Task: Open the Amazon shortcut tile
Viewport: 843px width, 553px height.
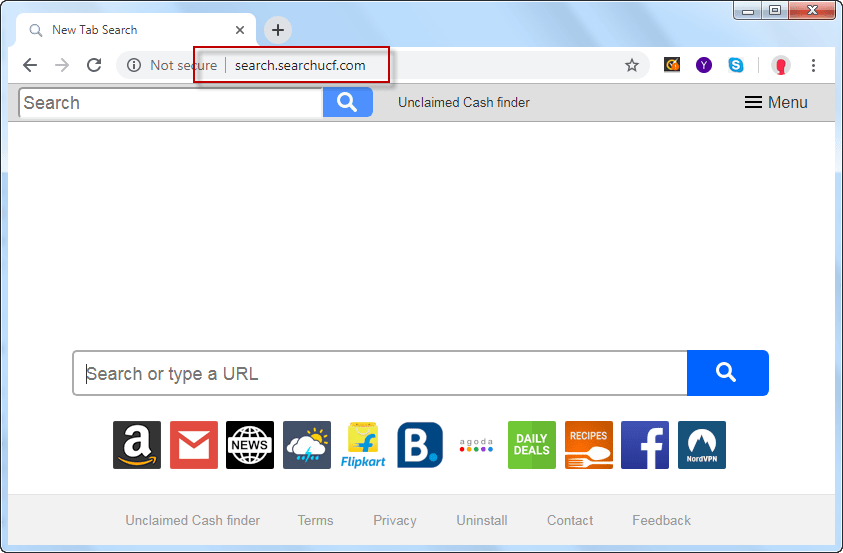Action: point(137,445)
